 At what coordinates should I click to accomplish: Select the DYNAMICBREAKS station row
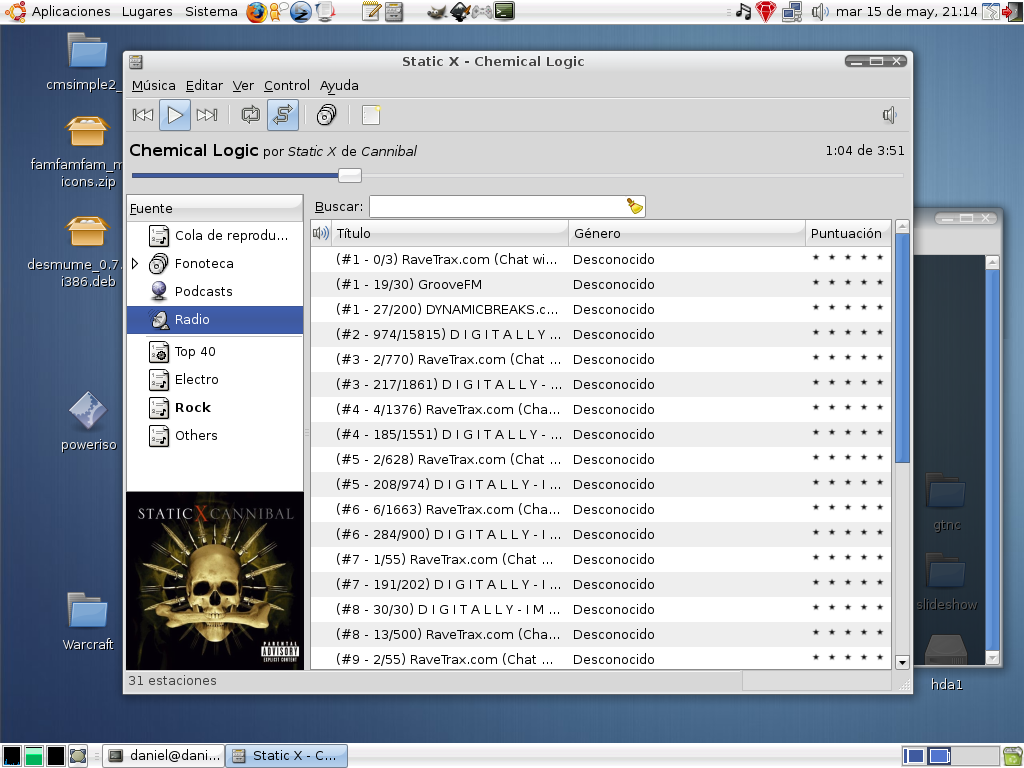pos(601,310)
